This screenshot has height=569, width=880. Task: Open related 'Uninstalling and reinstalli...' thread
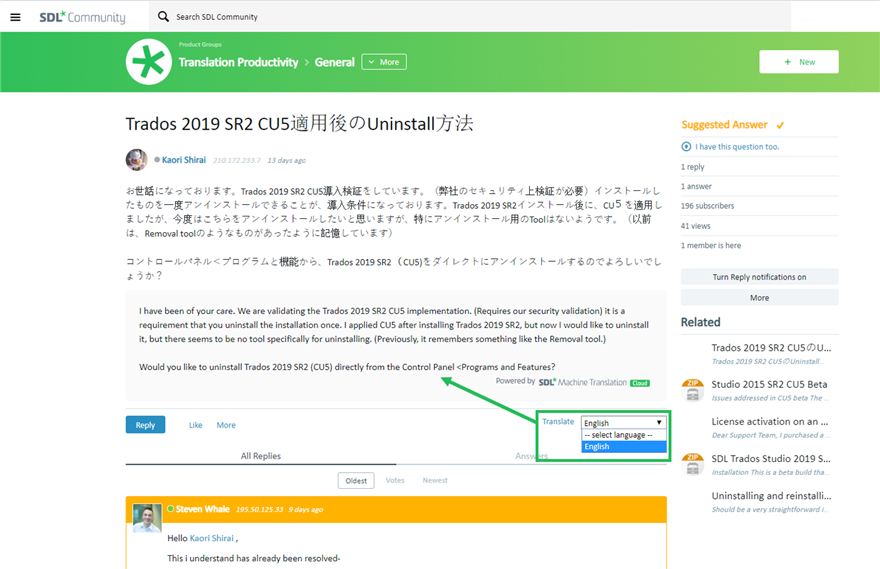771,495
